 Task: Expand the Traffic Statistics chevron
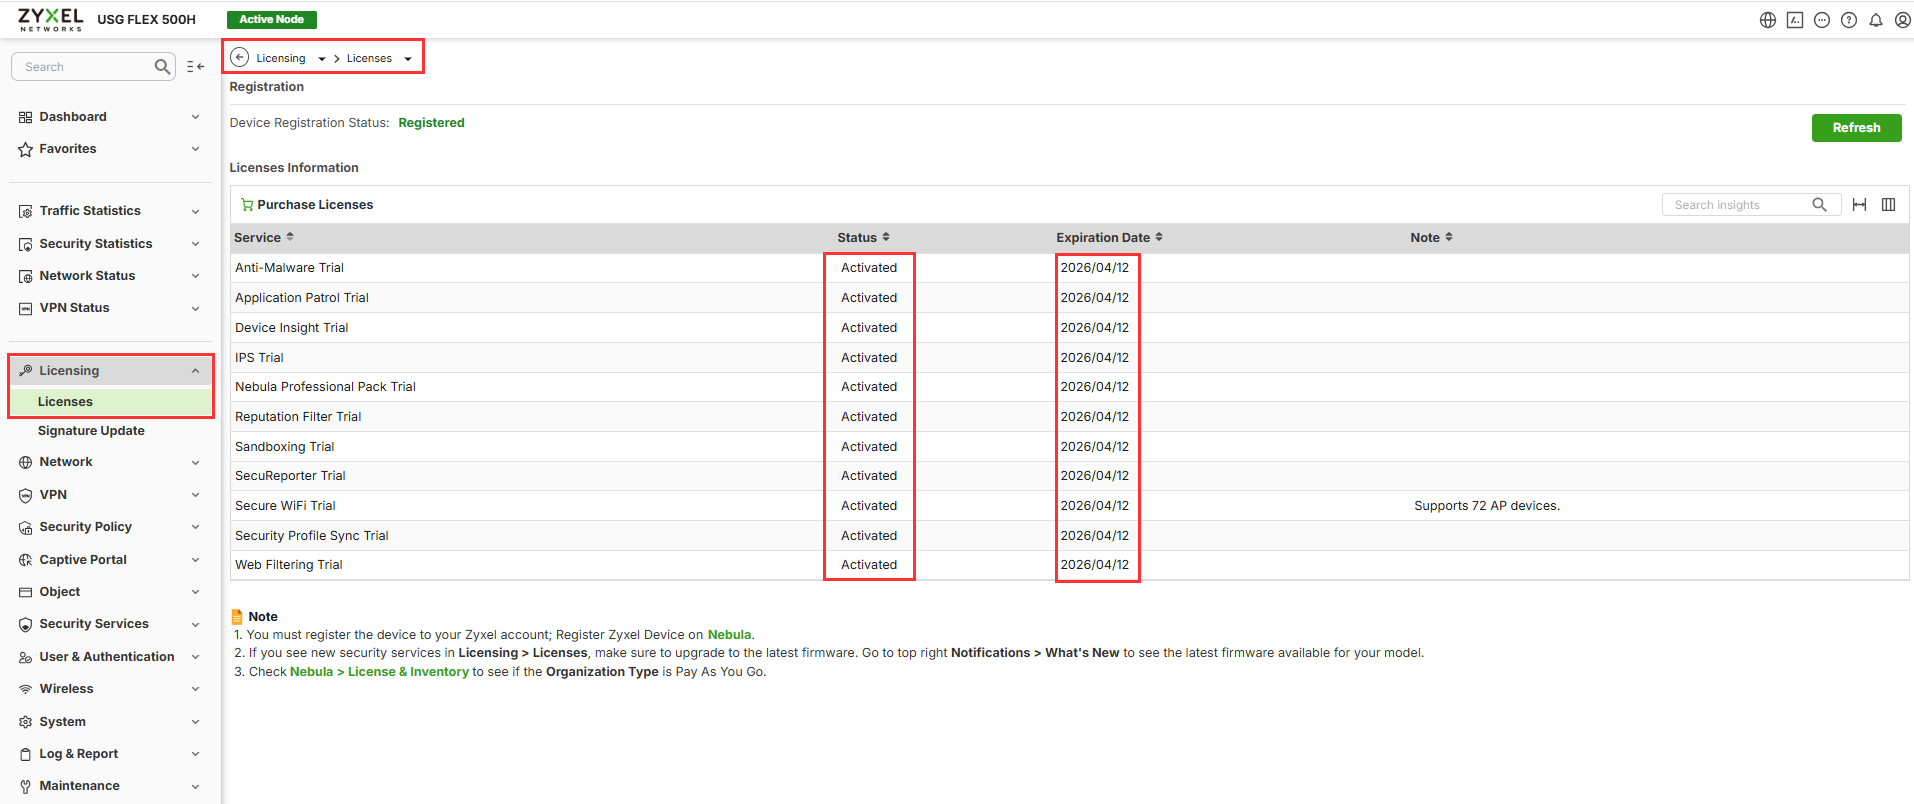click(195, 211)
